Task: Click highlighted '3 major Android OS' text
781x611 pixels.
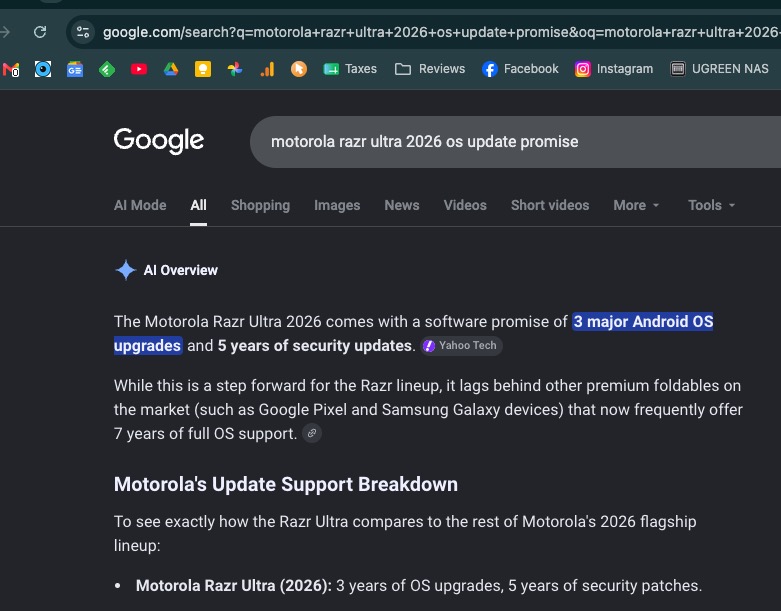Action: [643, 322]
